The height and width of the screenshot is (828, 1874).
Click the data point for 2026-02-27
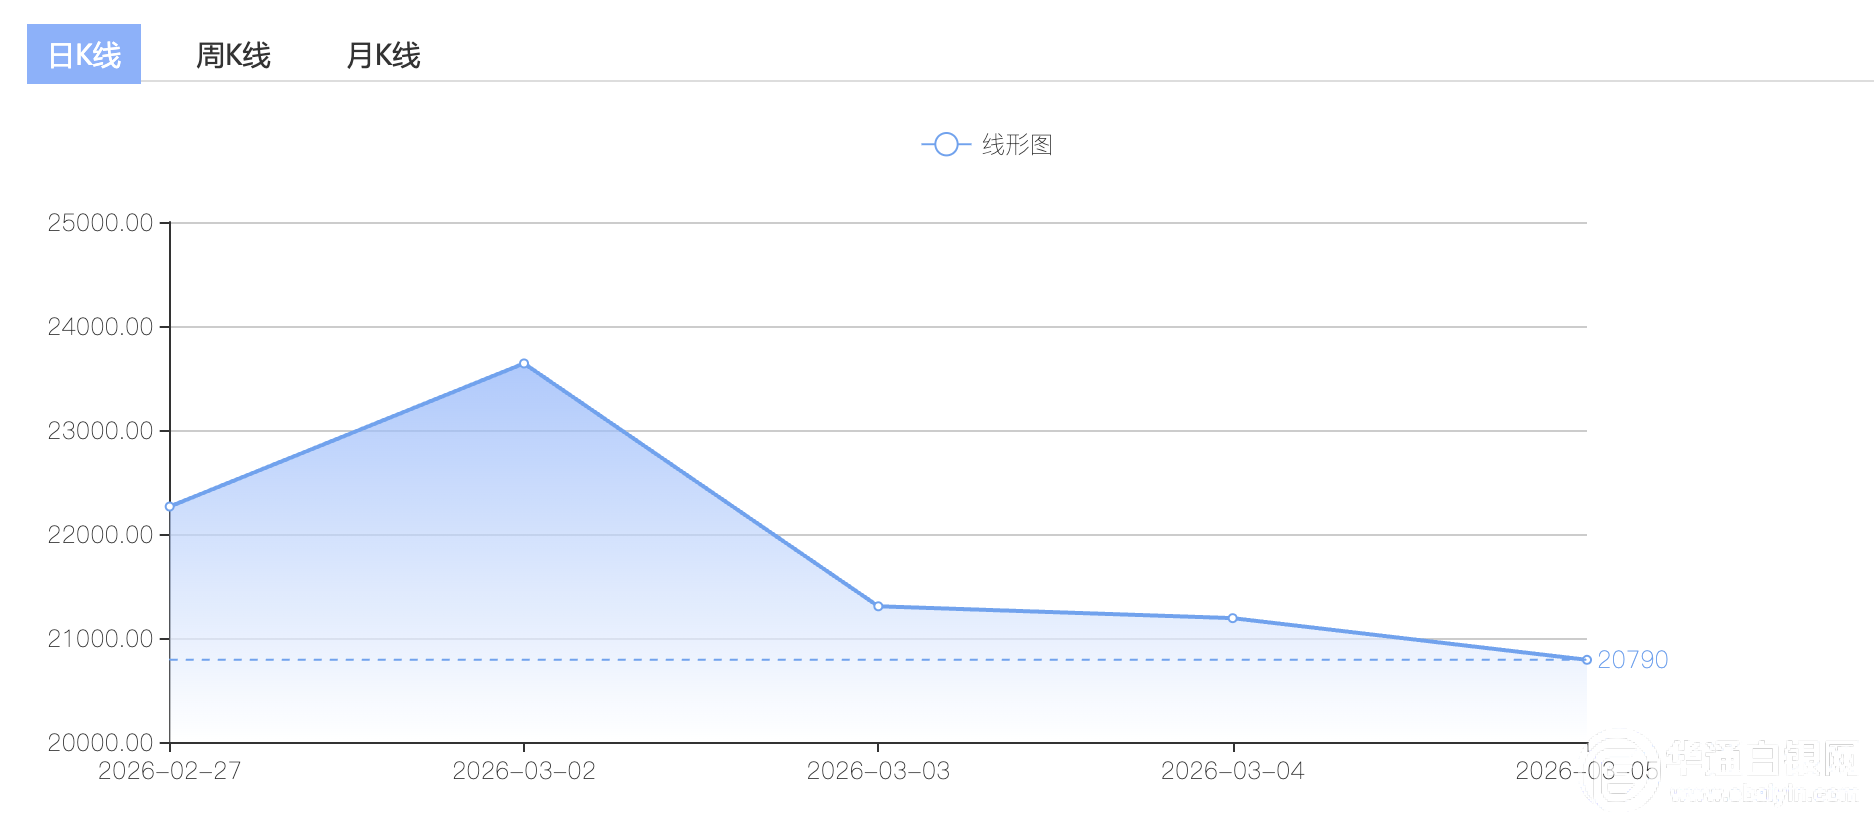click(x=170, y=507)
